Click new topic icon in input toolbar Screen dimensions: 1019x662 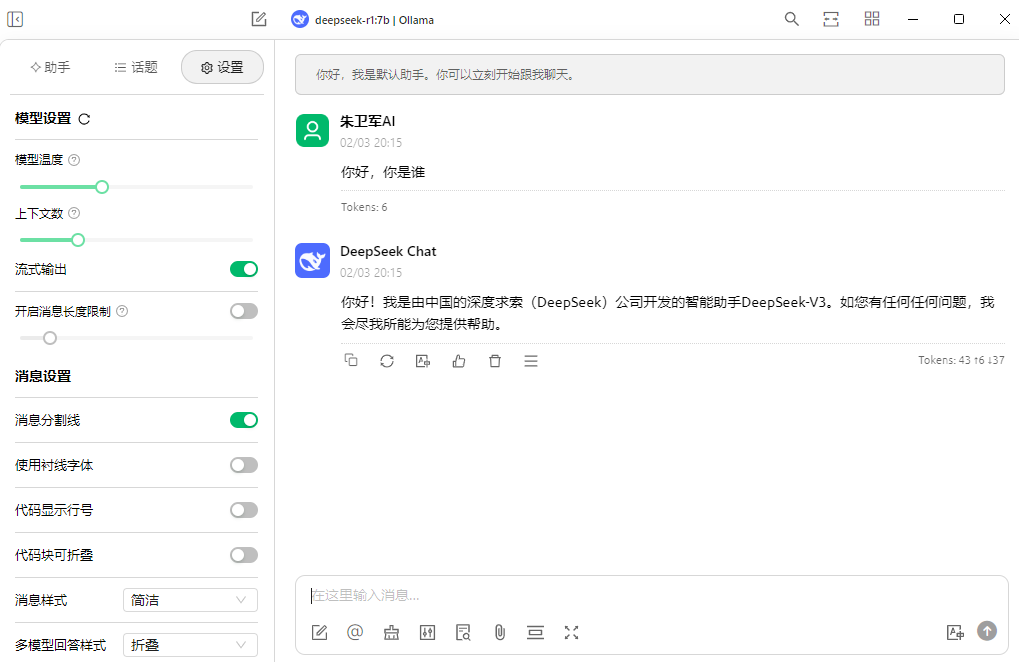click(x=319, y=632)
